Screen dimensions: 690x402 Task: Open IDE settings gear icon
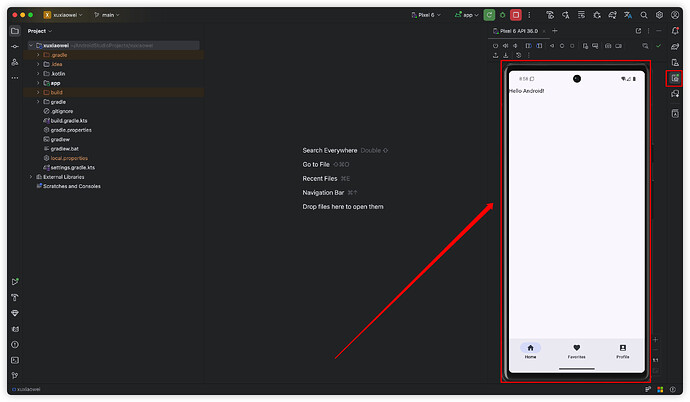[x=660, y=15]
